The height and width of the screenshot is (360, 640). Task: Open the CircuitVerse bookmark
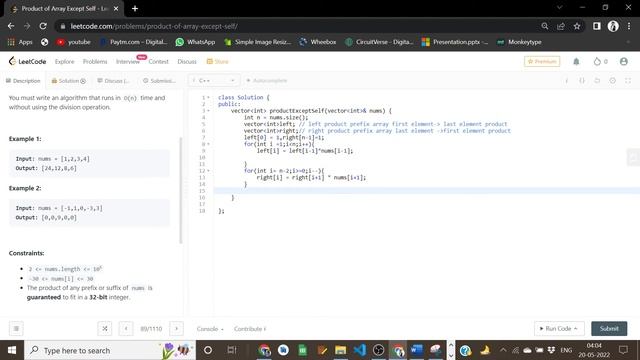click(x=379, y=42)
